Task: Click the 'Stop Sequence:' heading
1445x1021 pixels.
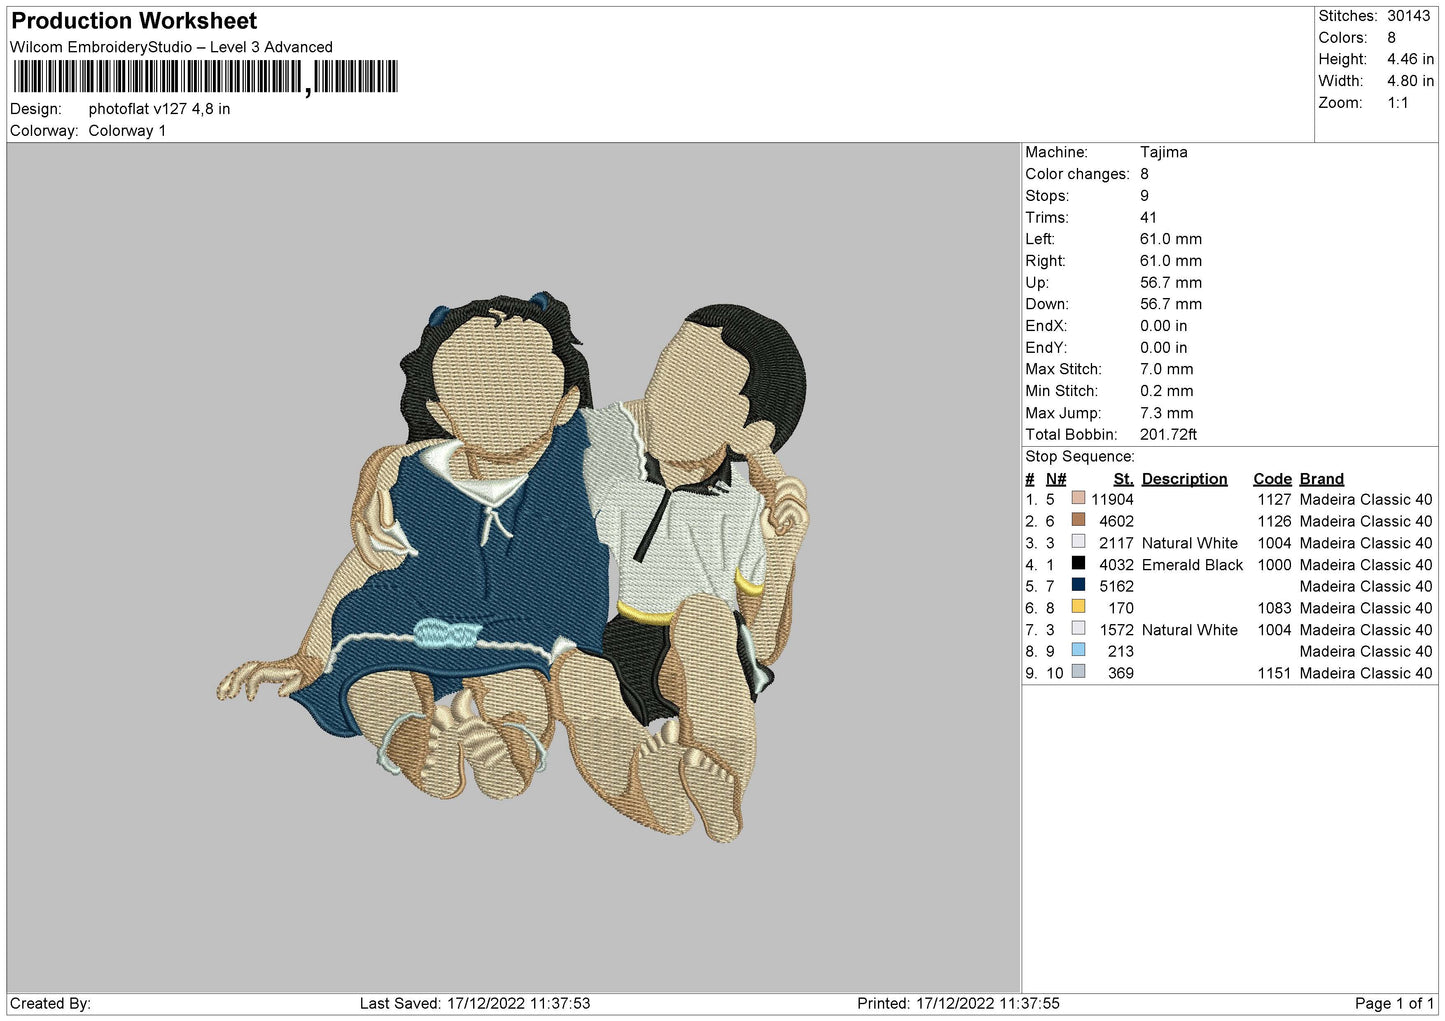Action: pos(1080,457)
